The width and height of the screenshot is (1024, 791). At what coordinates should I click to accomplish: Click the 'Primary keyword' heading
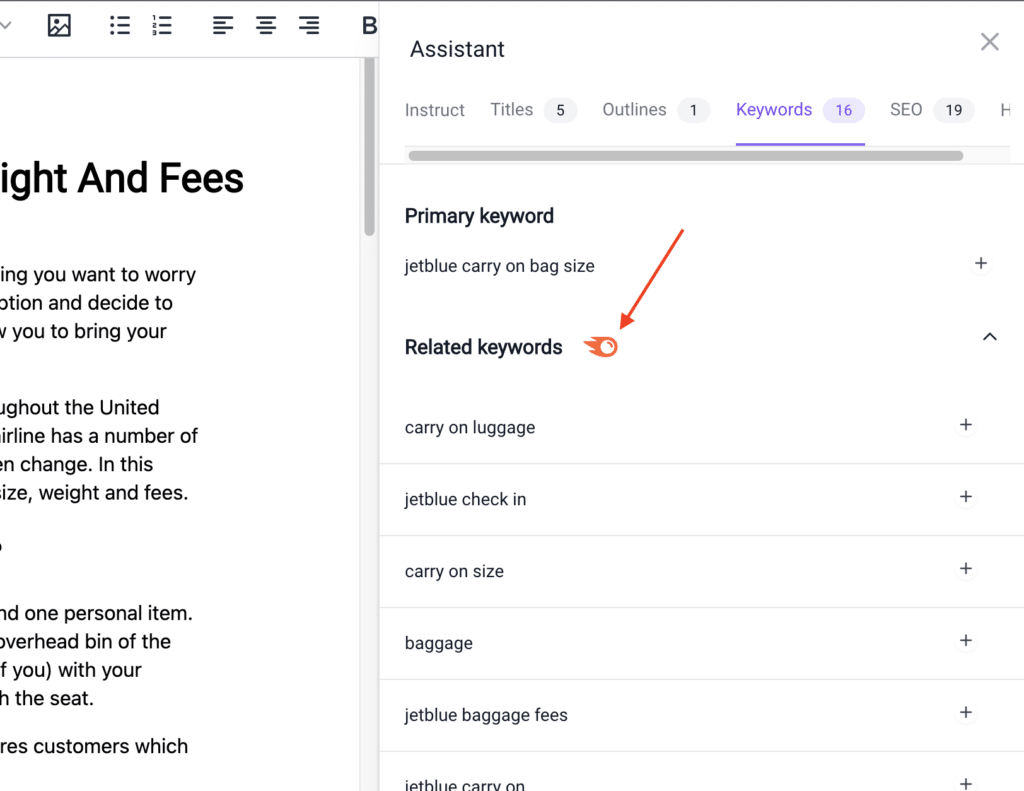point(479,216)
